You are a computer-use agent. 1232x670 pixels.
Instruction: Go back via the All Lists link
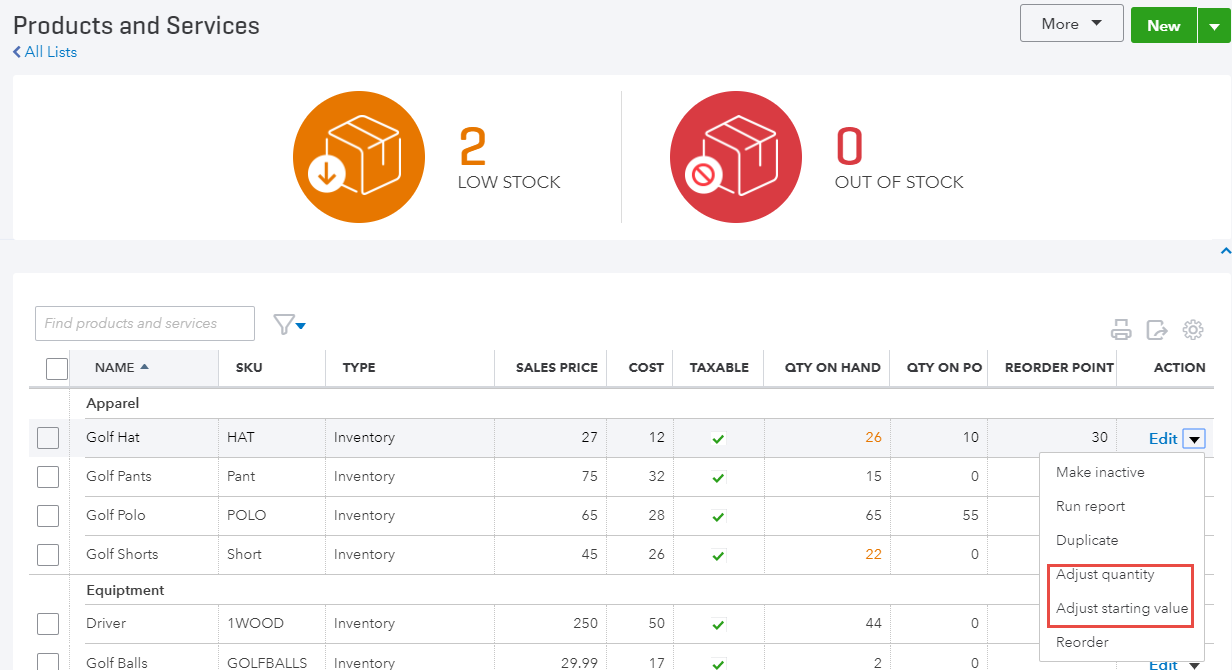tap(45, 52)
